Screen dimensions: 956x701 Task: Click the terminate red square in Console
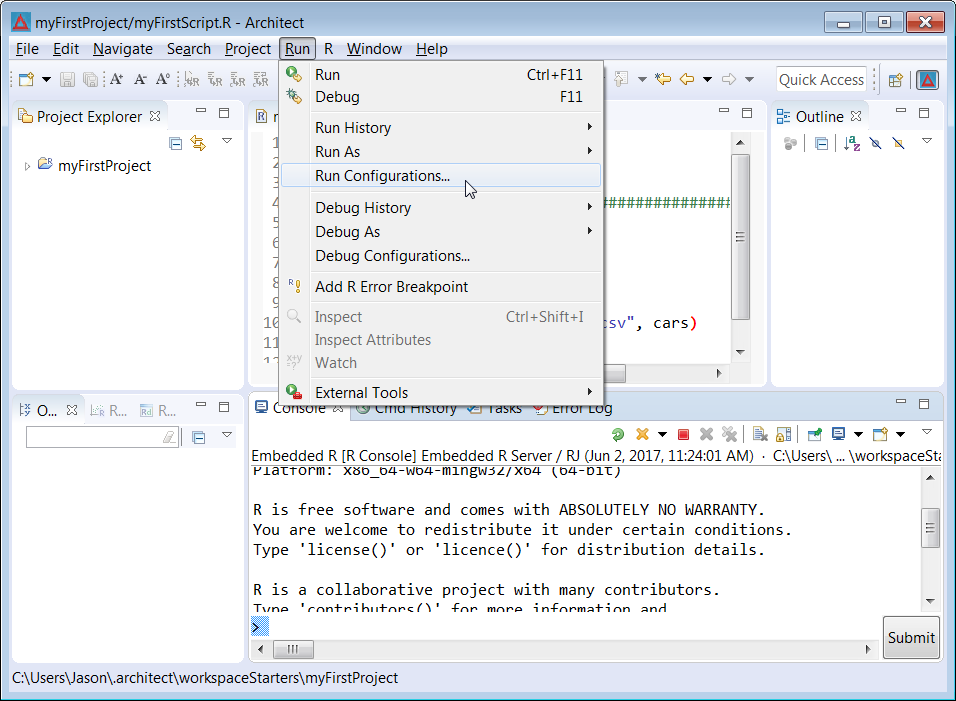pyautogui.click(x=683, y=435)
